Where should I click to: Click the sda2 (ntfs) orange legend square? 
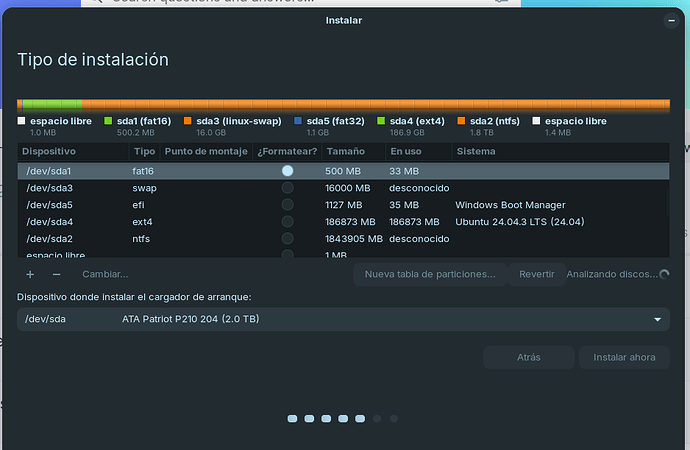coord(461,121)
